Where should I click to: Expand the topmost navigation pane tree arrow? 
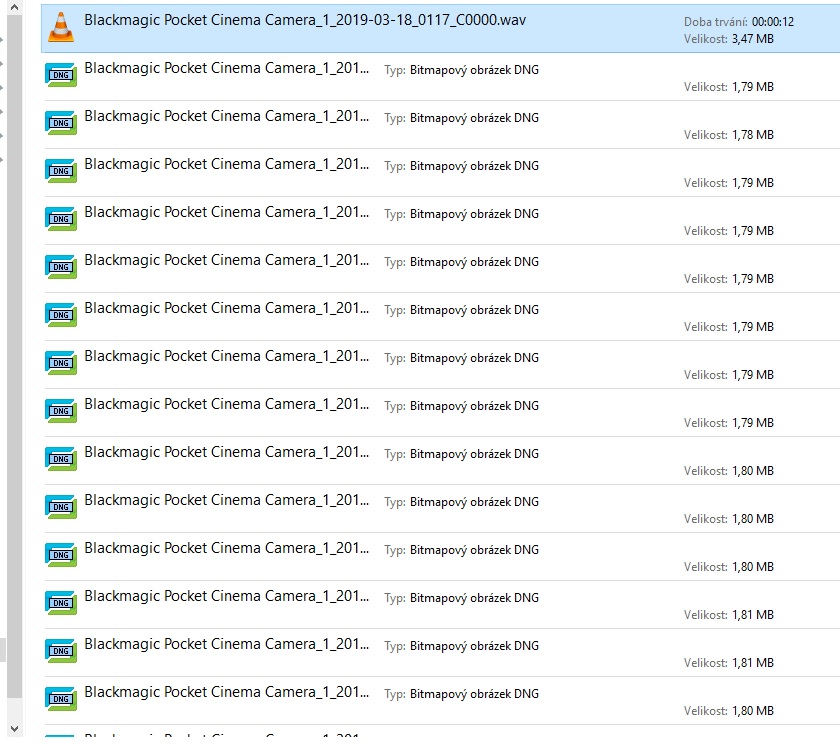point(2,40)
